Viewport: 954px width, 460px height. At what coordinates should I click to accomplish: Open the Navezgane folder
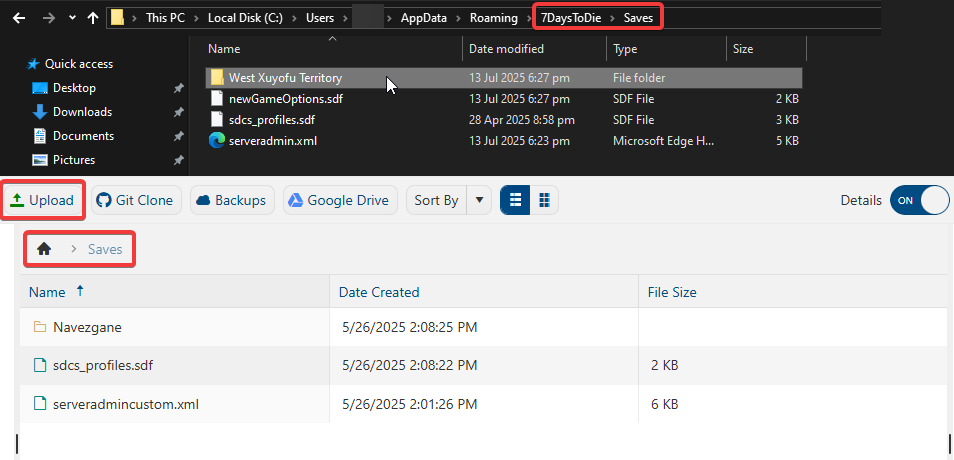pyautogui.click(x=87, y=327)
